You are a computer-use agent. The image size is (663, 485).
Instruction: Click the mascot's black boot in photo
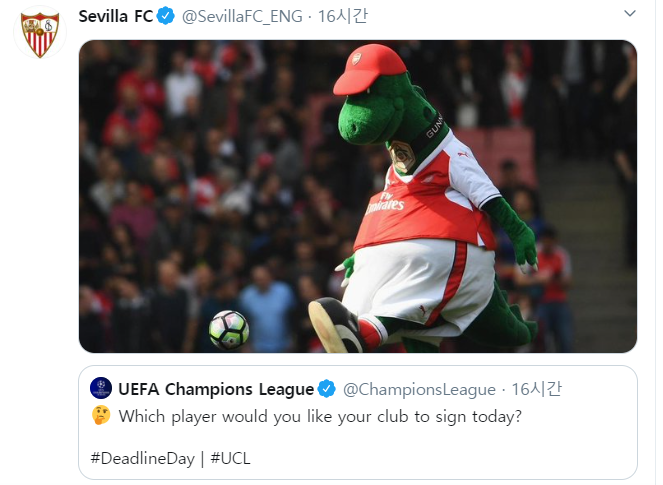(x=334, y=325)
